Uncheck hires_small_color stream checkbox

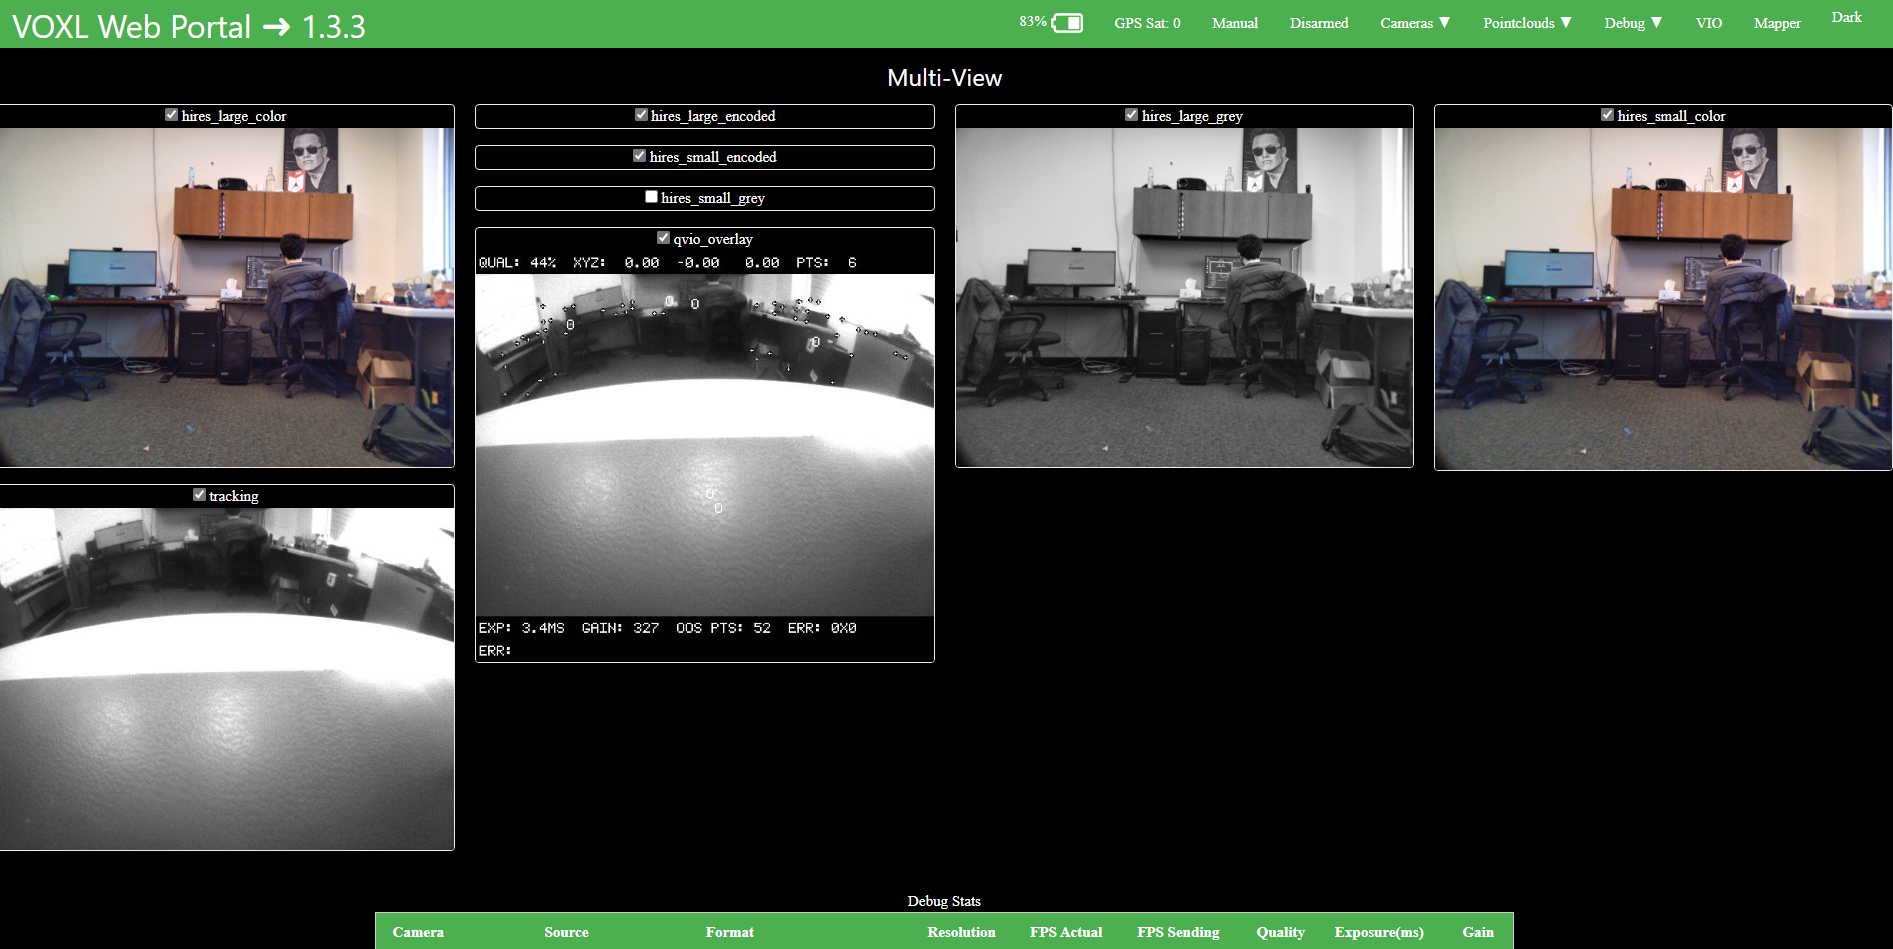coord(1607,115)
